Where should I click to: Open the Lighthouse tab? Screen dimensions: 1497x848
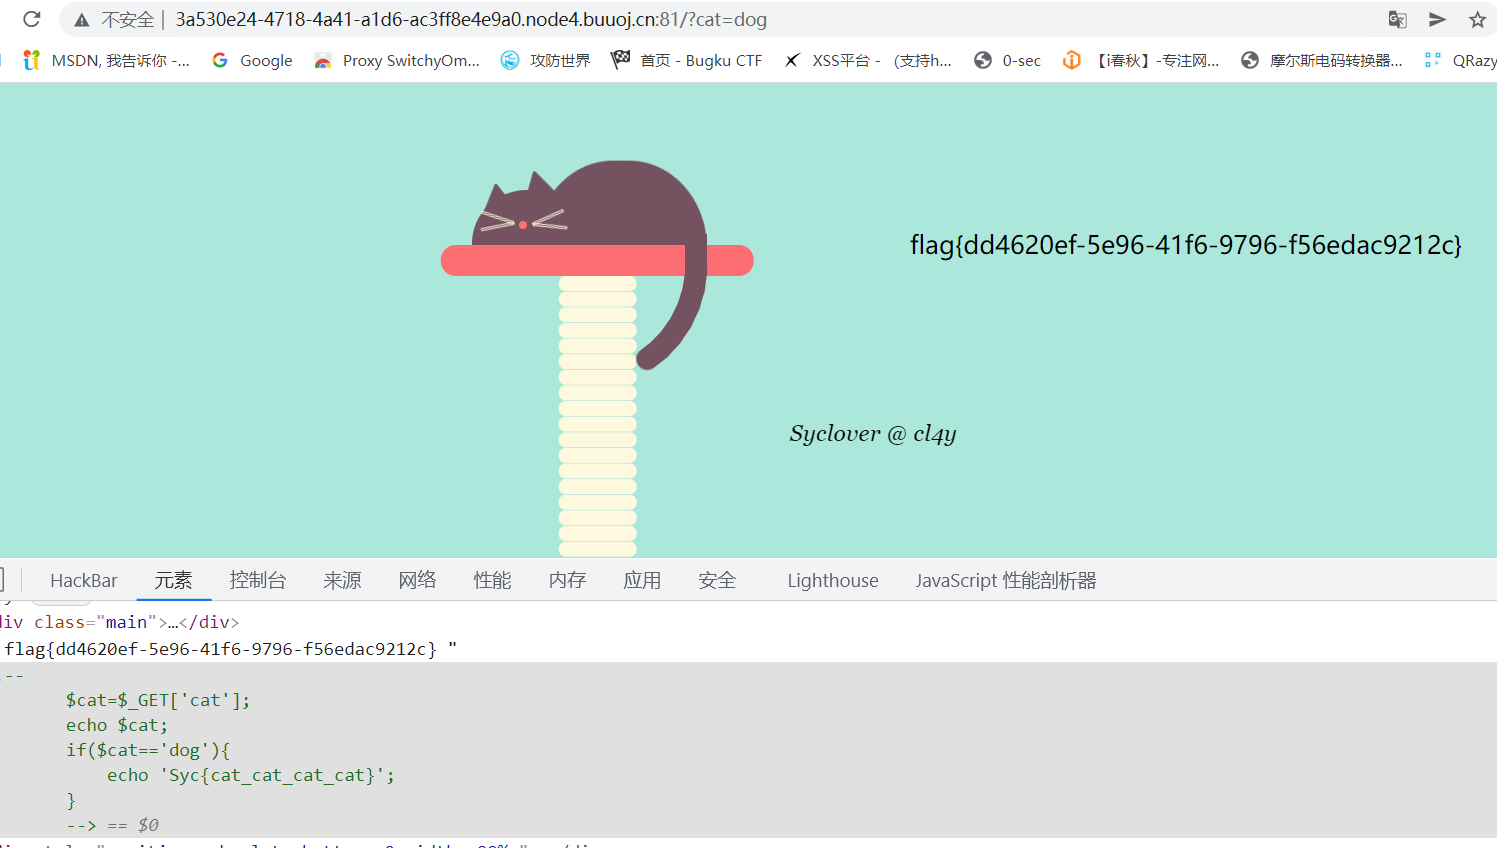(832, 580)
